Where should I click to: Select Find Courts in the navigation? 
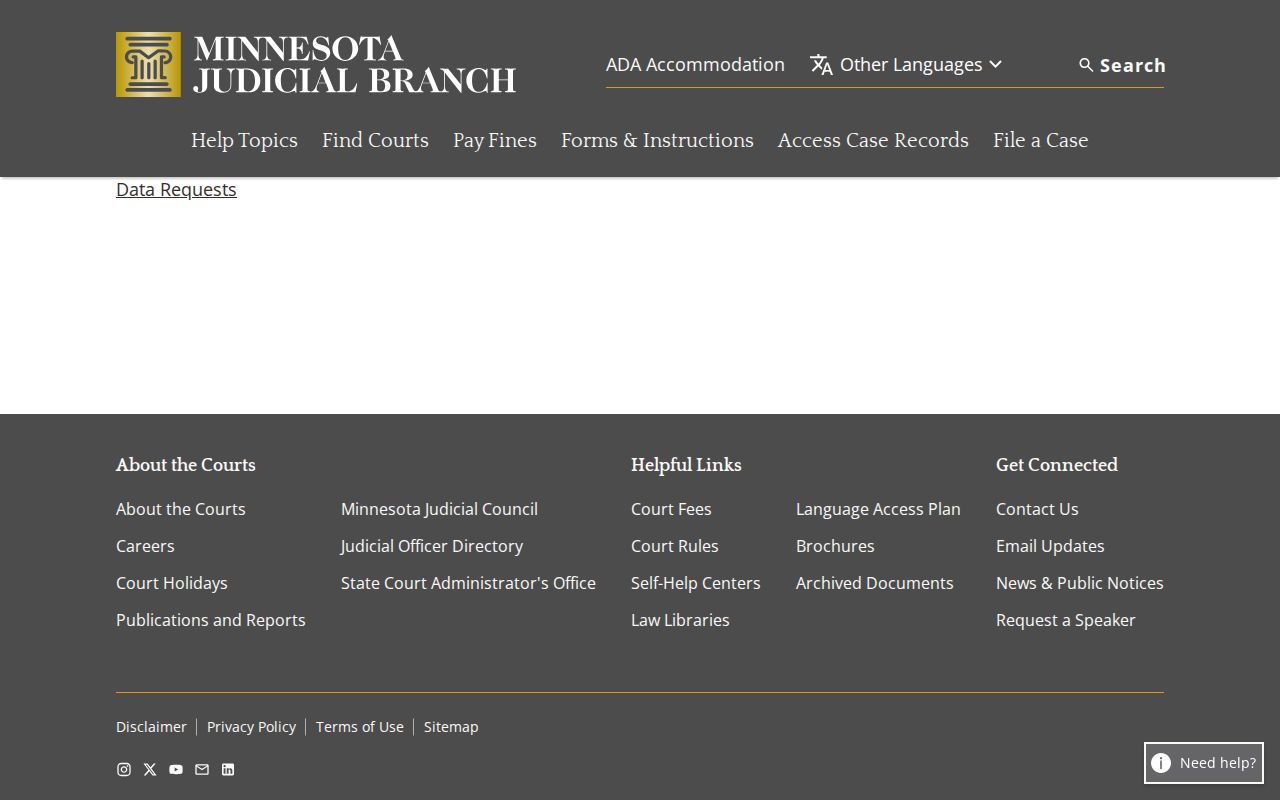coord(375,141)
